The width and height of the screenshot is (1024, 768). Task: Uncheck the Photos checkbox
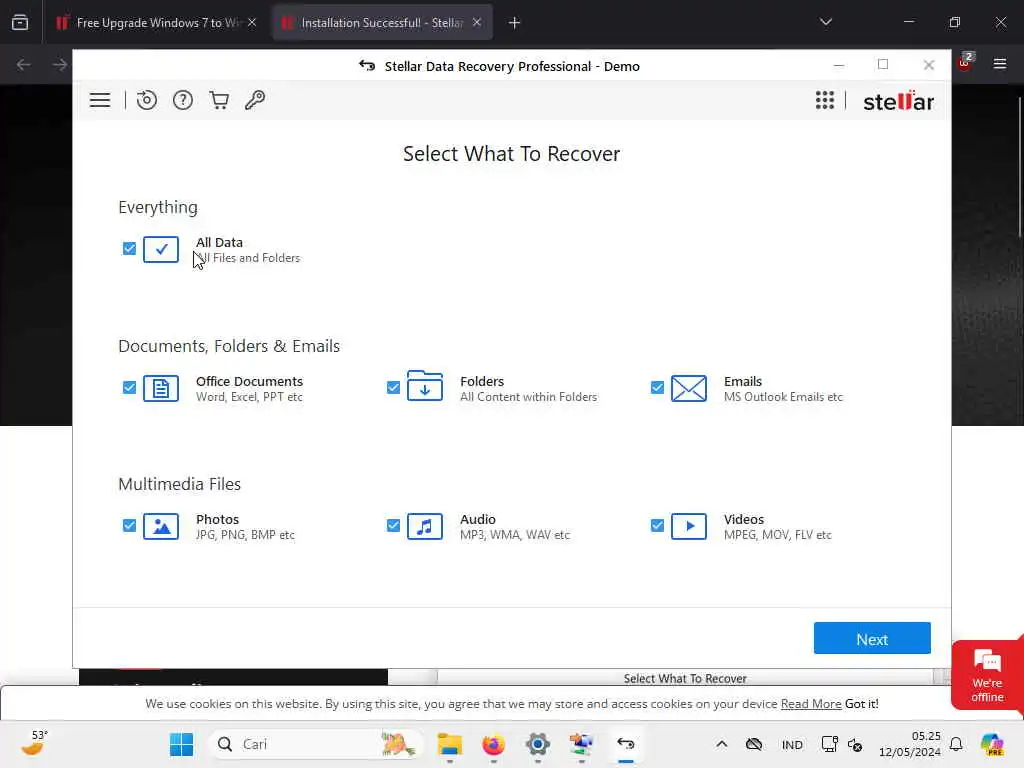tap(129, 525)
